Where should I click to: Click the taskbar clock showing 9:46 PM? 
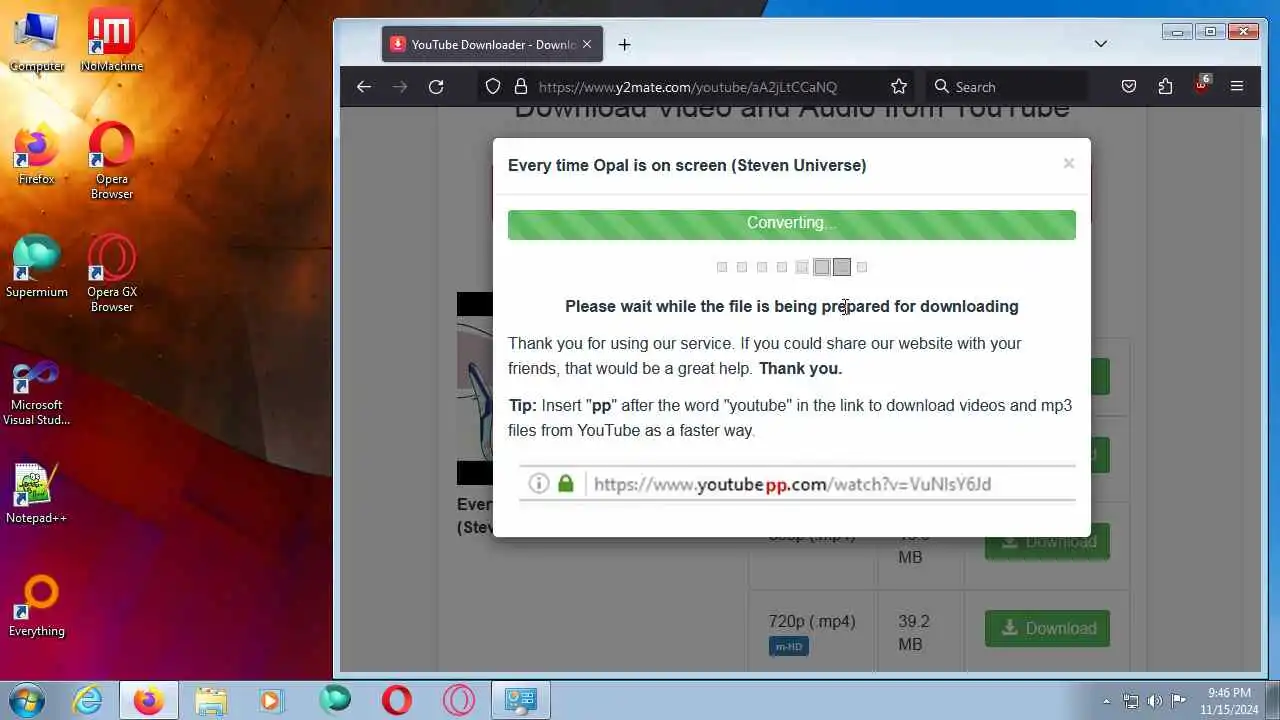1229,701
